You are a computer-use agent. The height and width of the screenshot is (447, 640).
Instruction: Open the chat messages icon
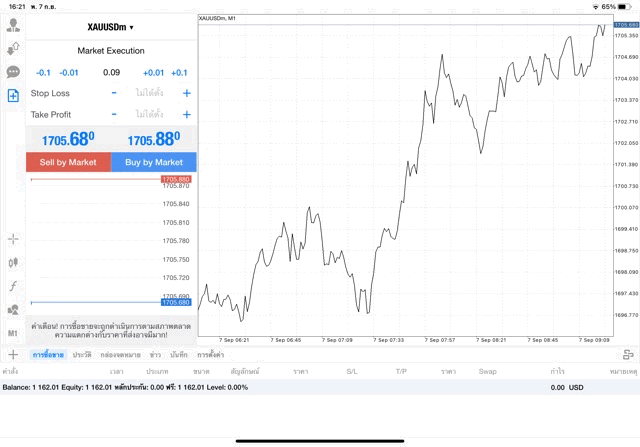click(13, 72)
